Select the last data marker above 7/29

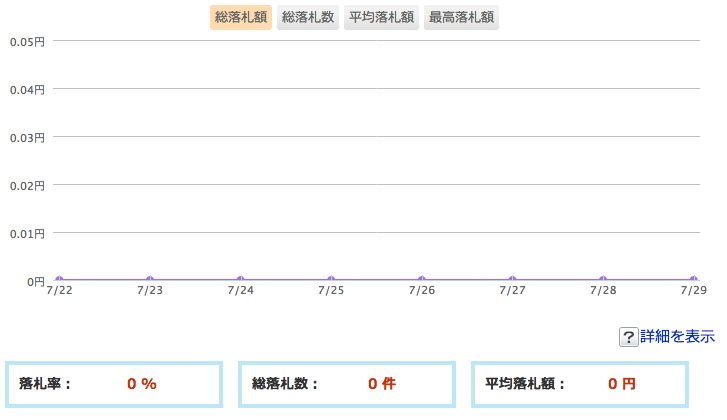point(693,280)
